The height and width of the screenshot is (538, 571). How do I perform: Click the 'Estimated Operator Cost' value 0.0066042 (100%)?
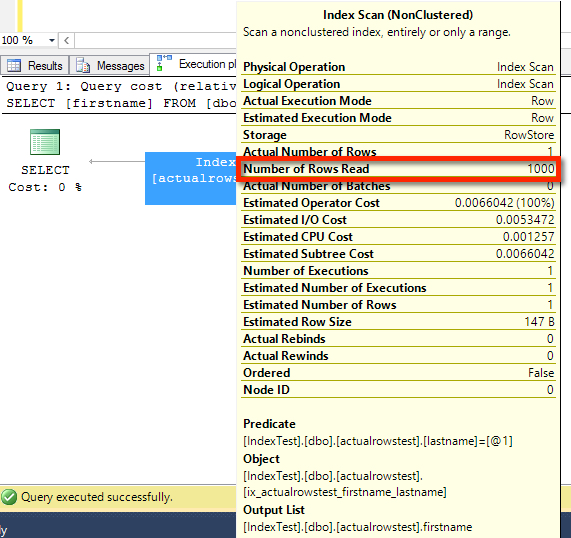click(x=504, y=203)
